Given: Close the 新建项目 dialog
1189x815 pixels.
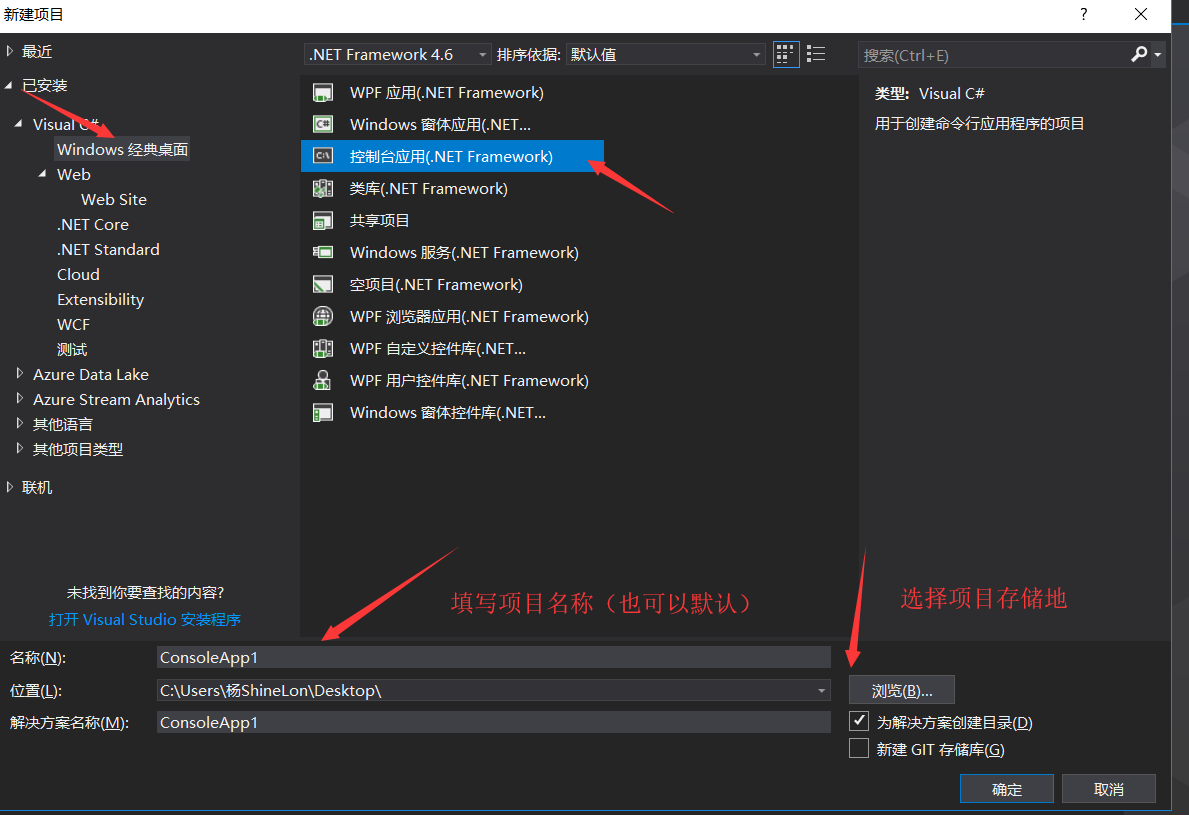Looking at the screenshot, I should click(1140, 14).
